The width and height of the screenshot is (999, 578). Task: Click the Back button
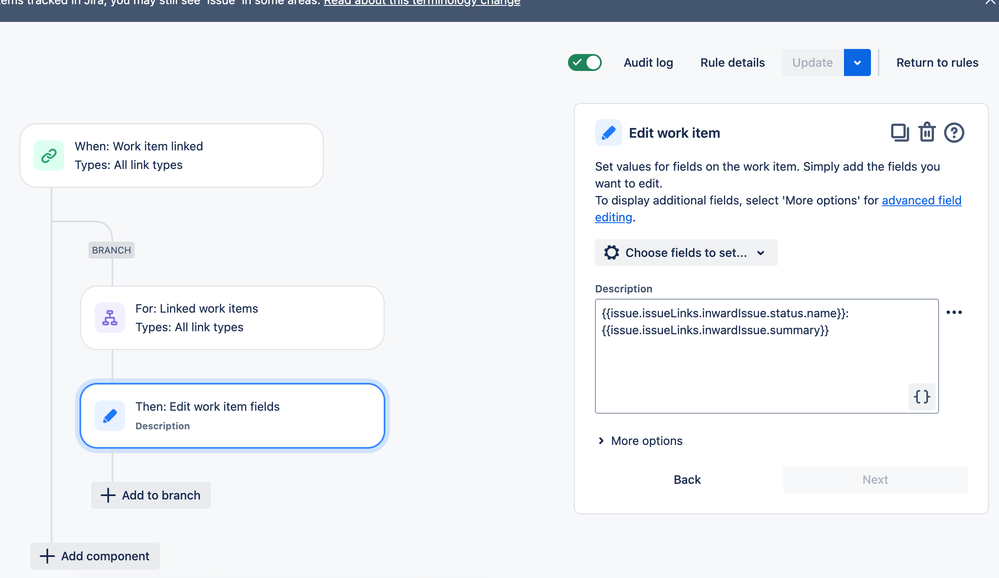click(x=687, y=479)
